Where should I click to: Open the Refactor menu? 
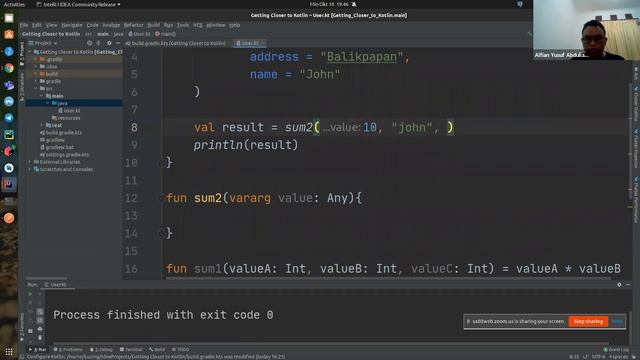[133, 25]
